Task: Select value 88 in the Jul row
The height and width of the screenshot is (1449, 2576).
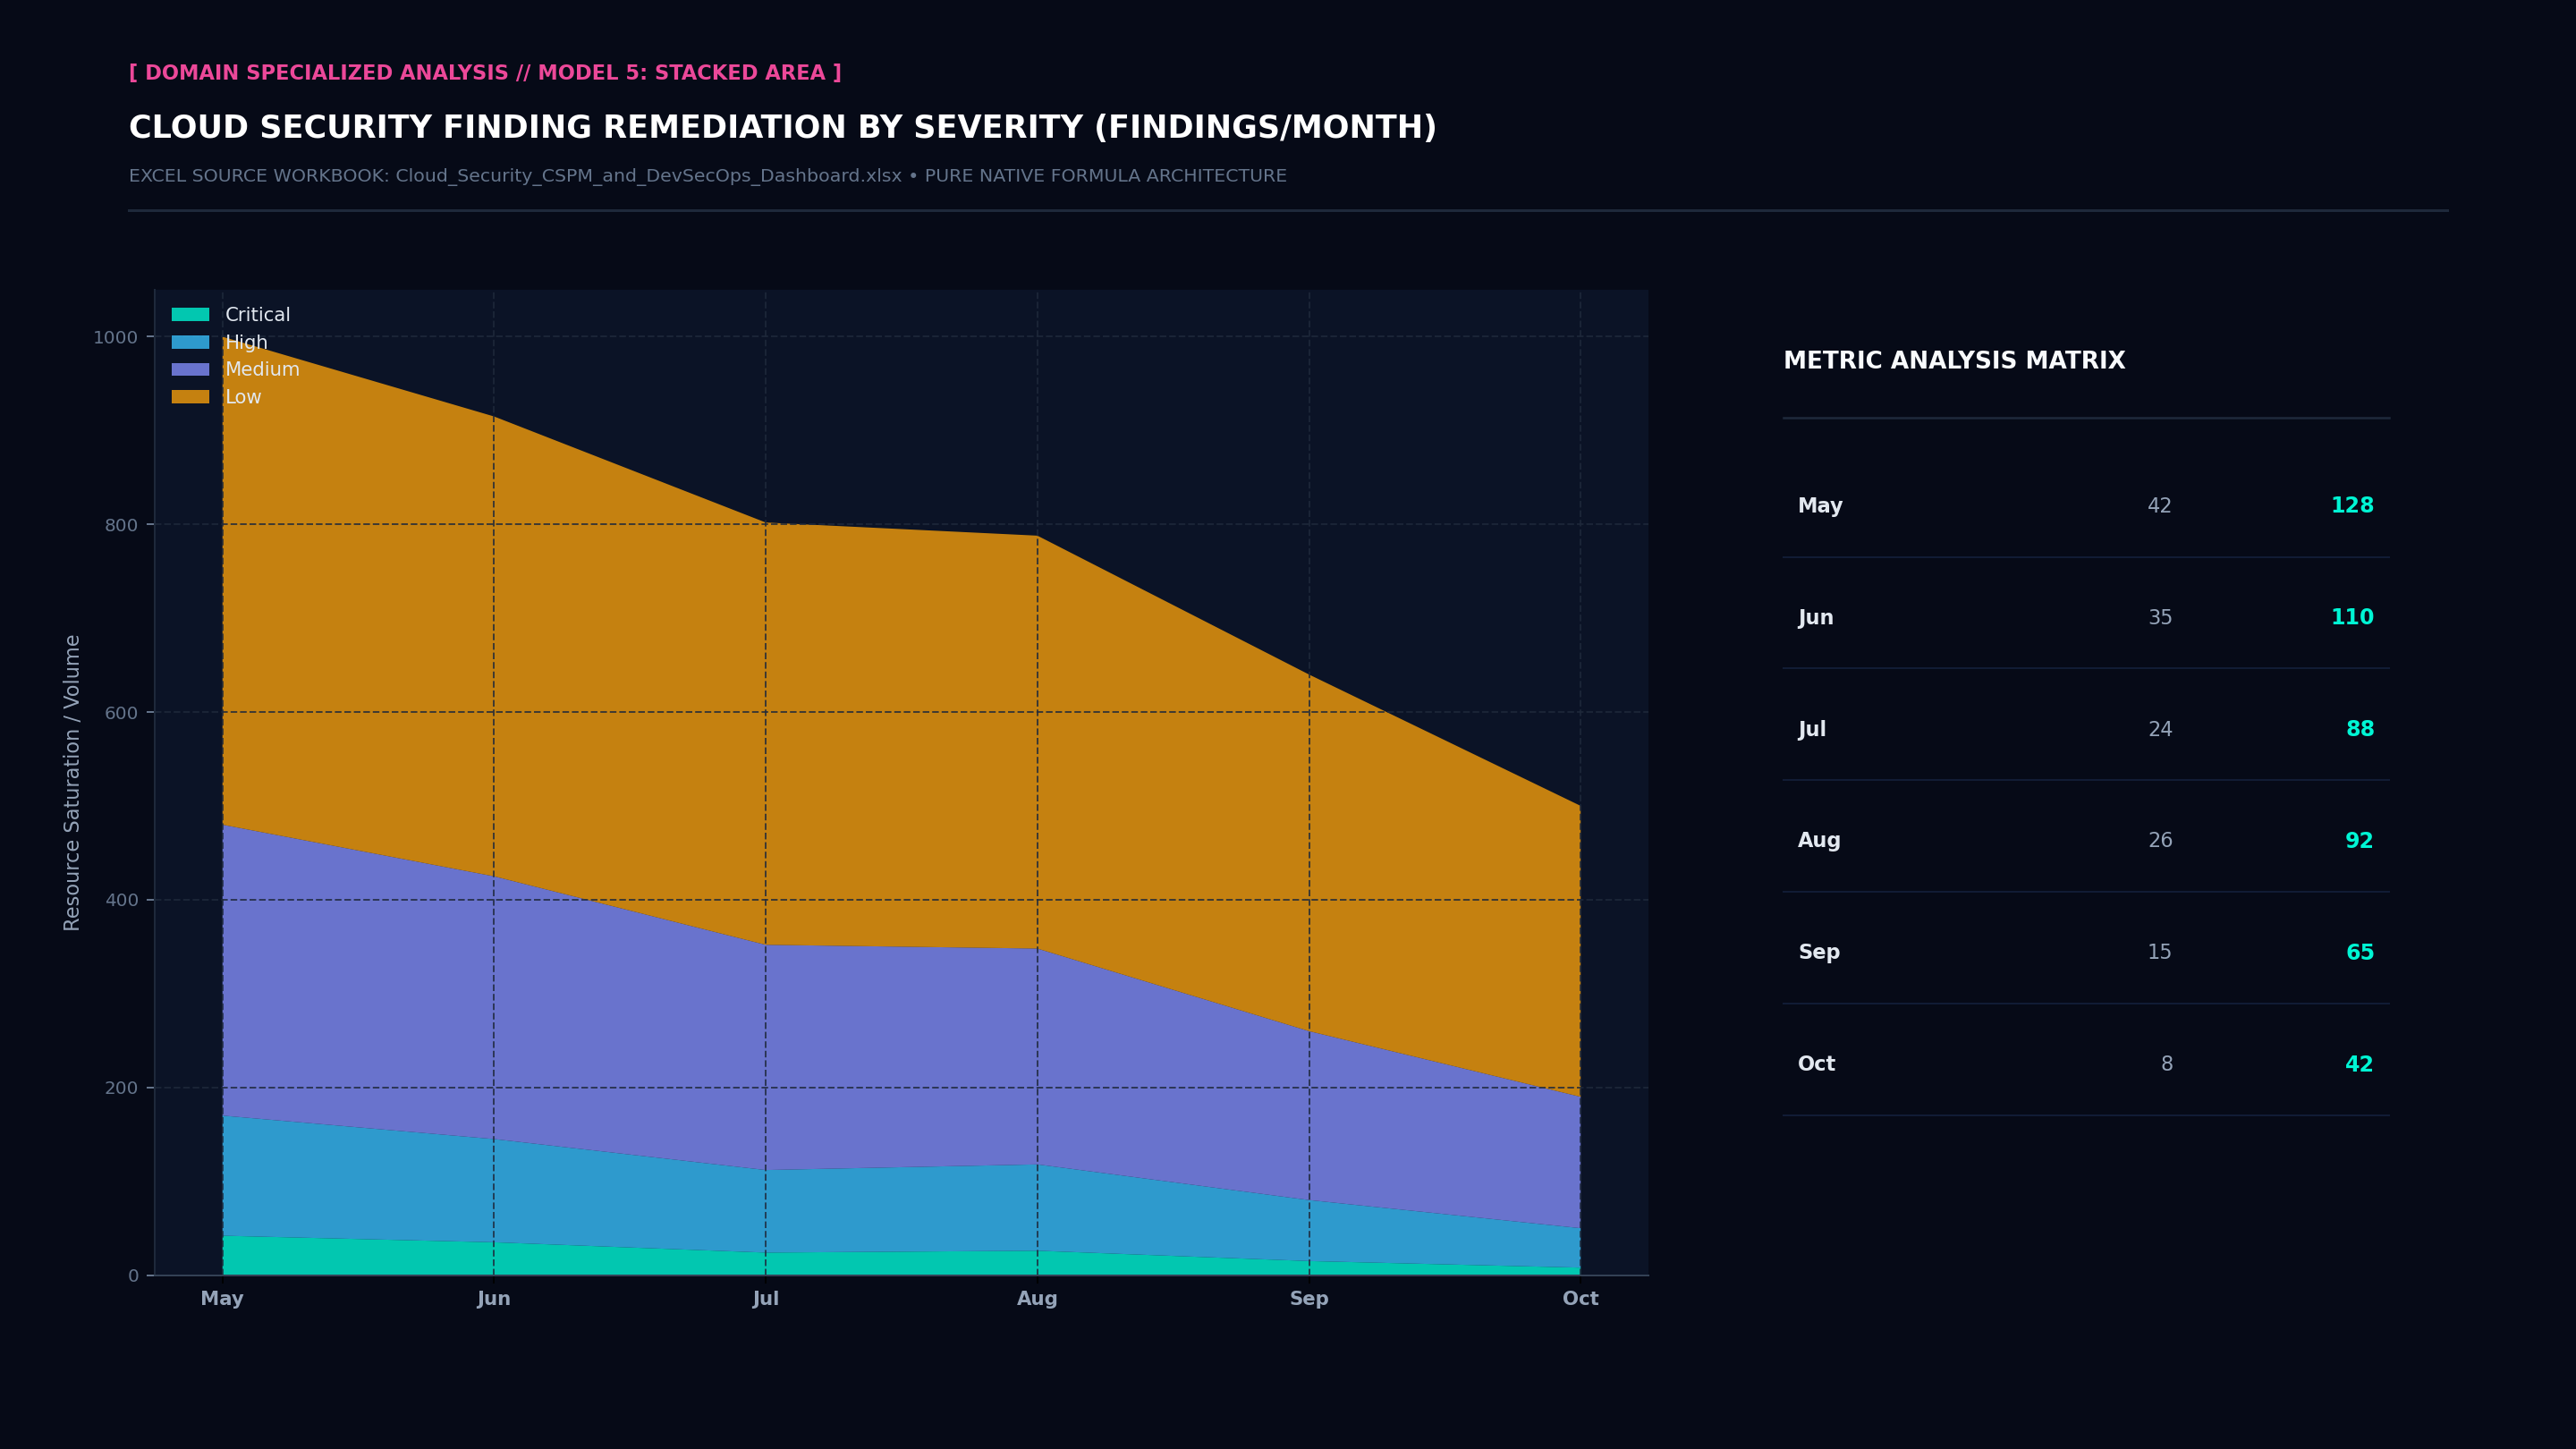Action: coord(2360,729)
